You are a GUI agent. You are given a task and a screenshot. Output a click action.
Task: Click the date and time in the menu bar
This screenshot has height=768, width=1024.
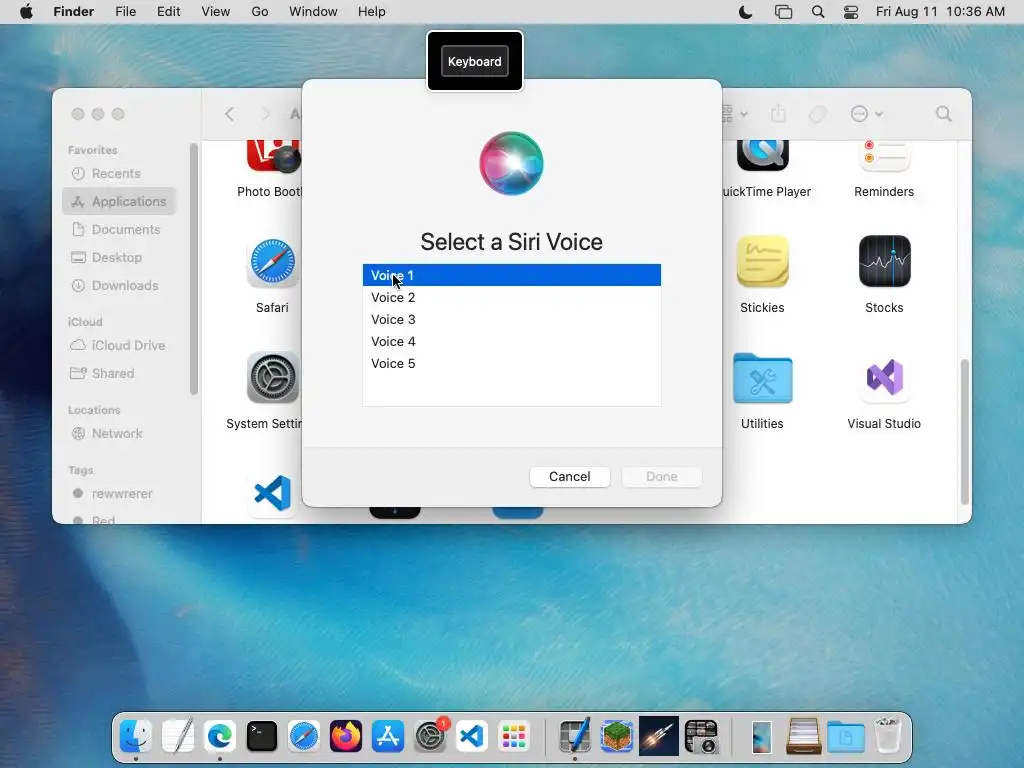click(x=940, y=12)
